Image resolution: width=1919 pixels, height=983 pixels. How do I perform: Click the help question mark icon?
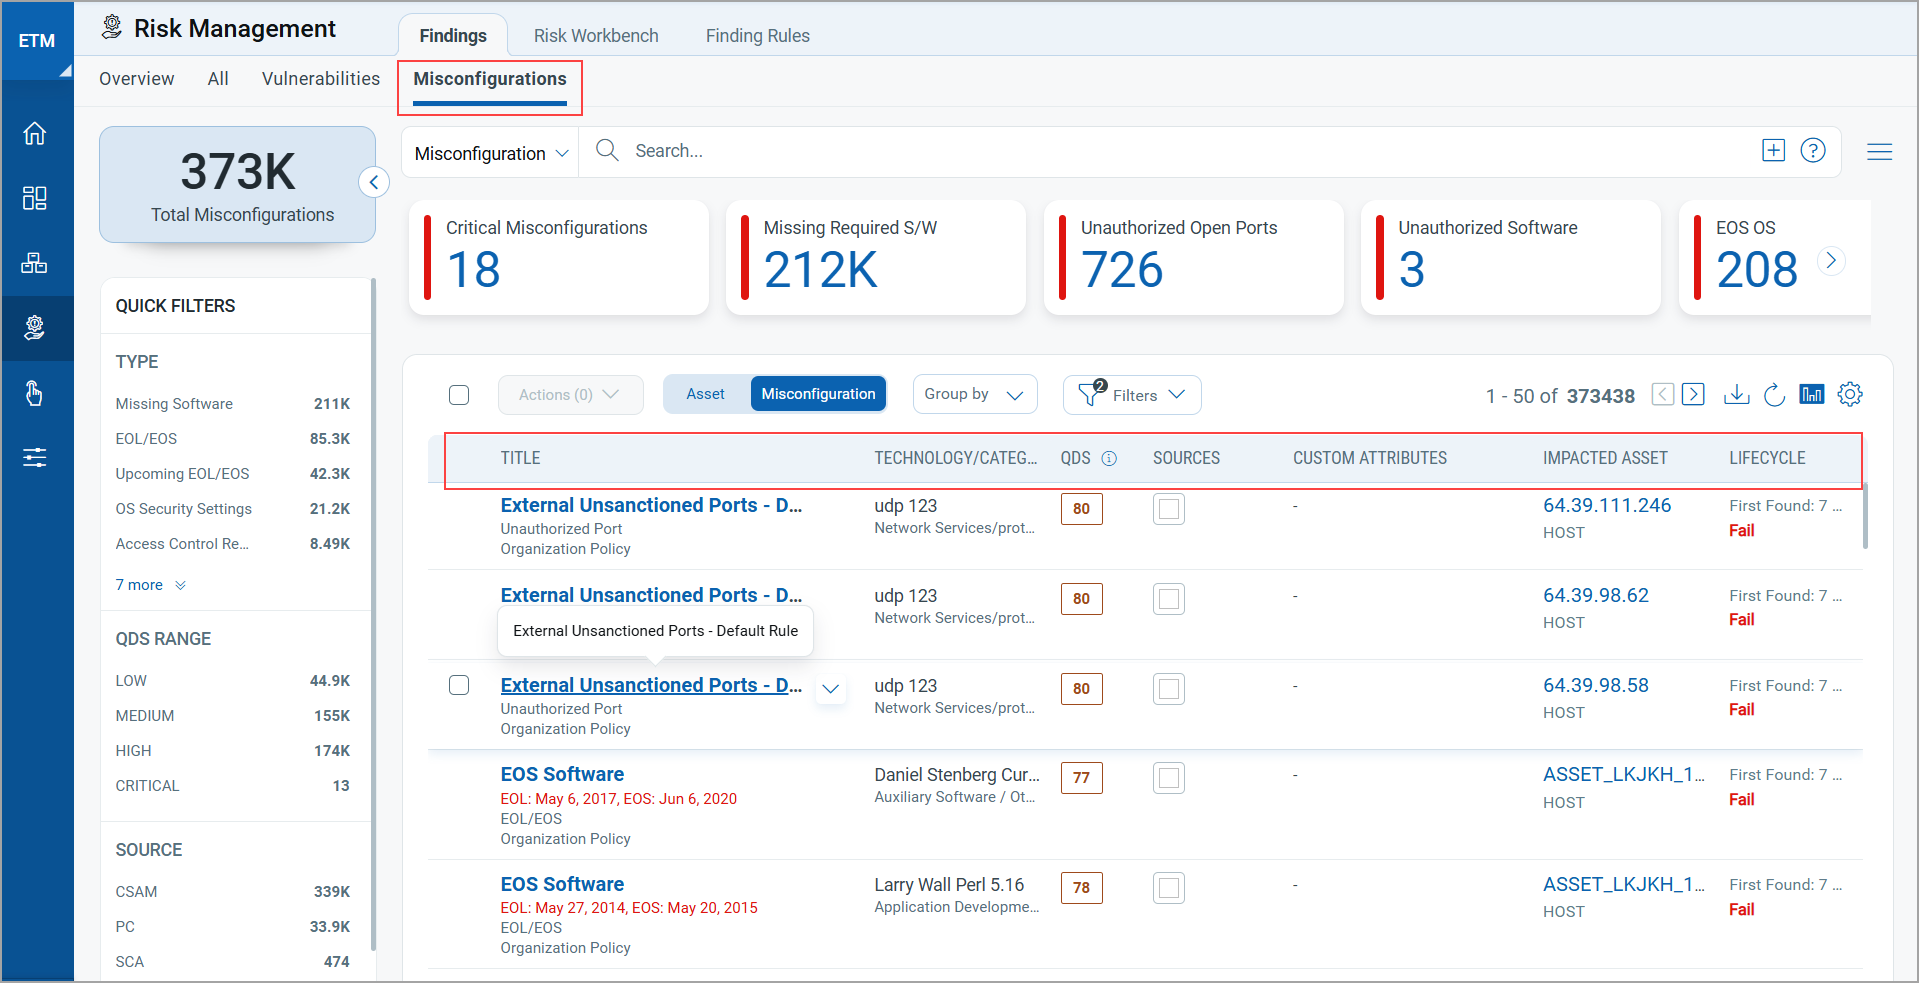click(x=1812, y=151)
